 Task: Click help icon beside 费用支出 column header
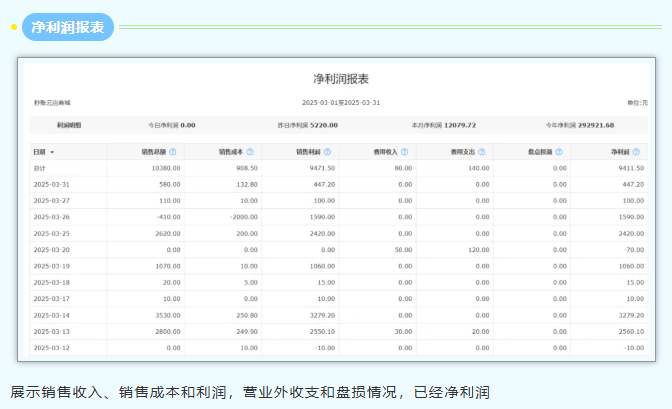point(482,152)
